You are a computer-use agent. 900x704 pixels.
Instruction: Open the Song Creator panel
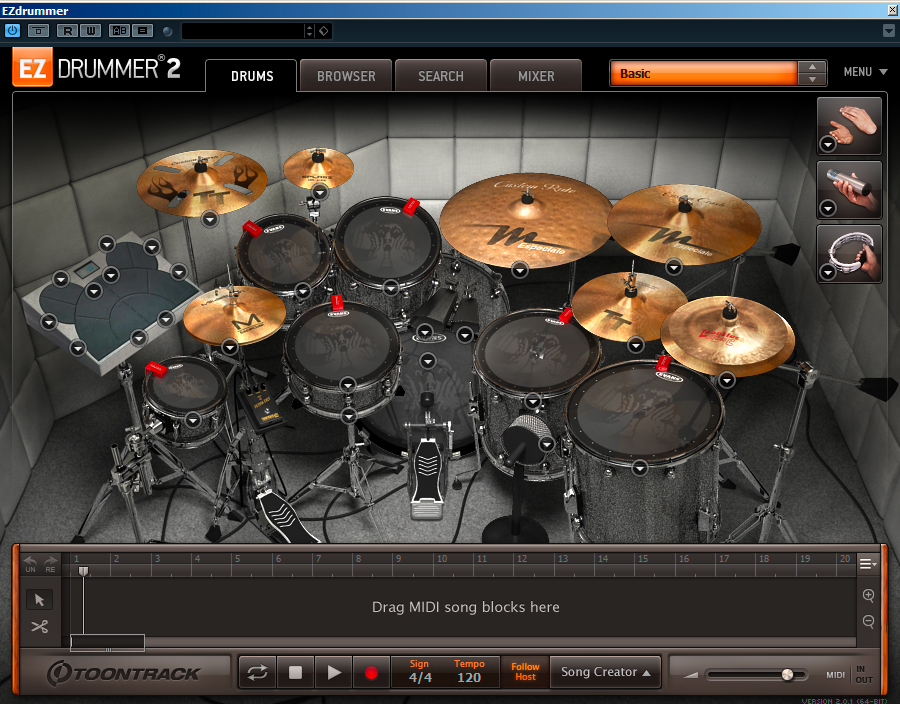606,672
